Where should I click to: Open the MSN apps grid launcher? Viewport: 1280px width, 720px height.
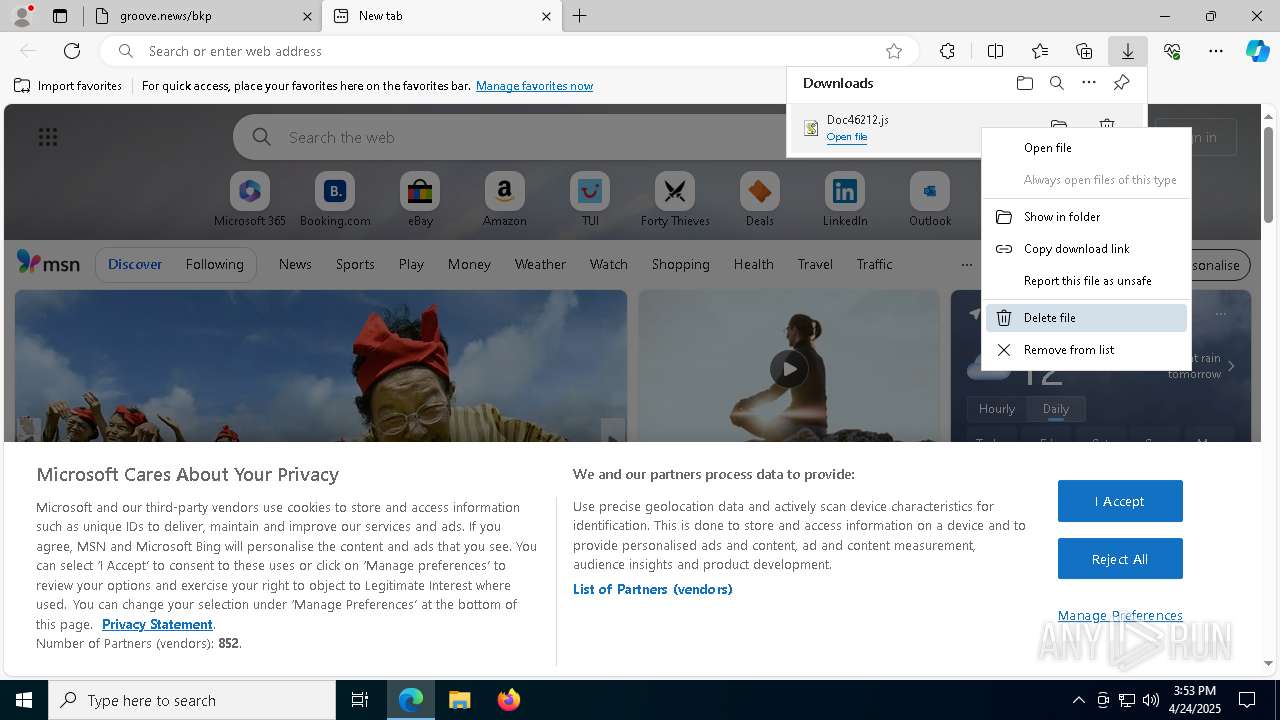[x=47, y=137]
